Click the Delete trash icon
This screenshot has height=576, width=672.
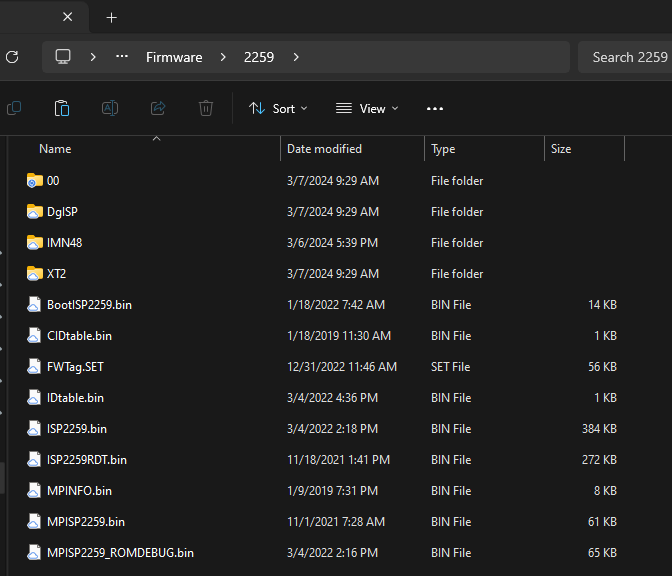[206, 108]
